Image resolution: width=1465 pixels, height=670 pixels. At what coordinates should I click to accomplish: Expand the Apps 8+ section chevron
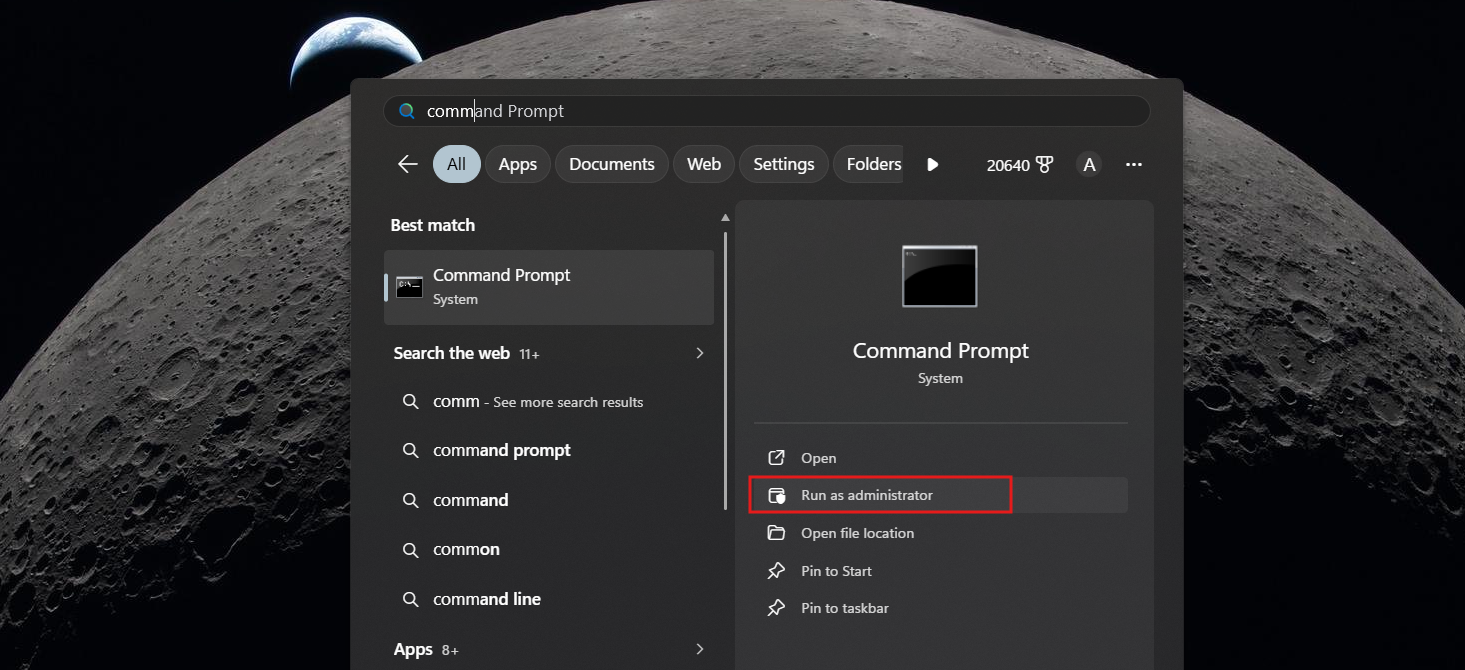700,649
